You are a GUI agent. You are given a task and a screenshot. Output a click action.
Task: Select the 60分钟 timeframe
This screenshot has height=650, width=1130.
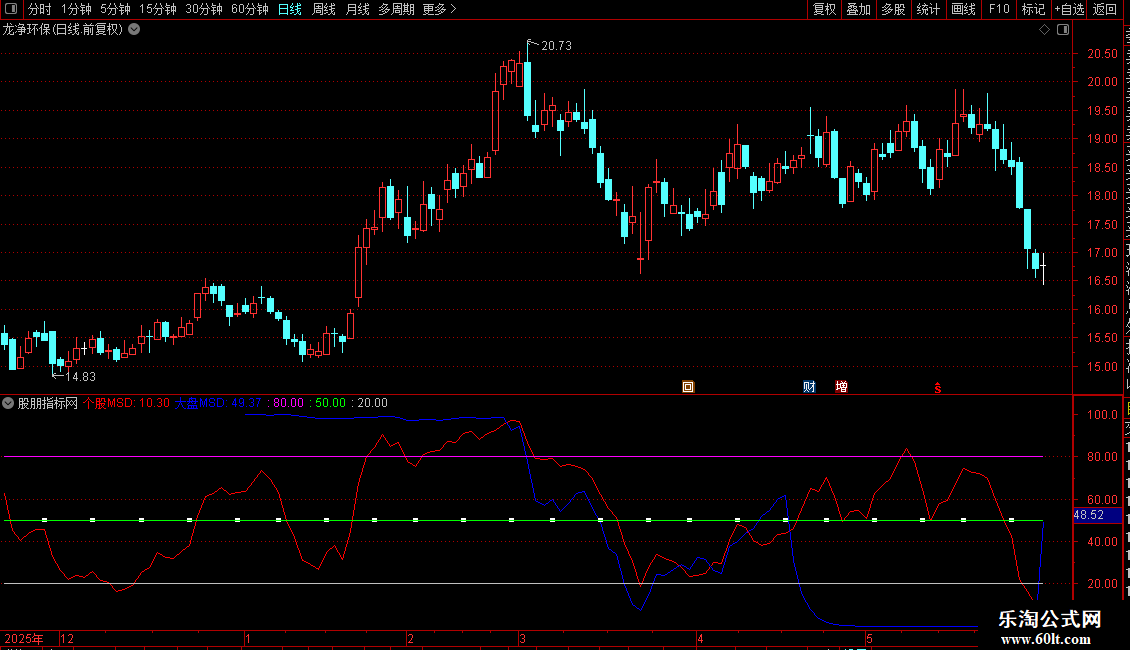click(x=249, y=9)
